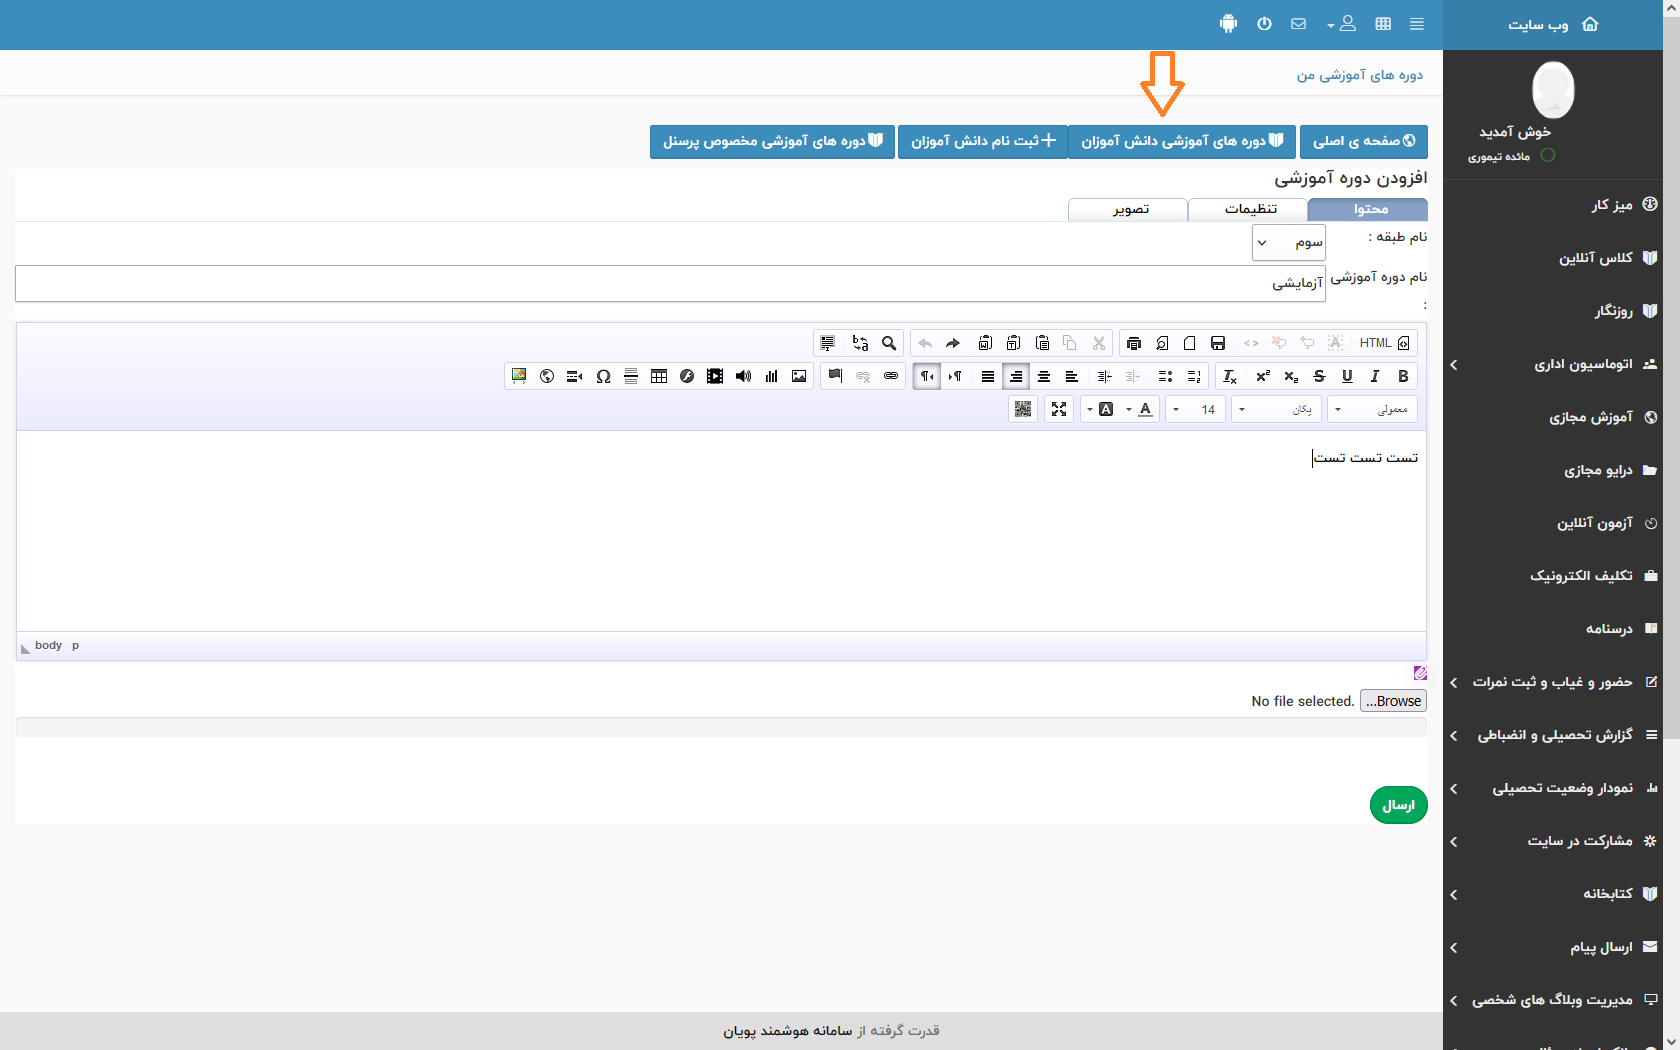The image size is (1680, 1050).
Task: Open دوره های آموزشی مخصوص پرسنل
Action: point(772,141)
